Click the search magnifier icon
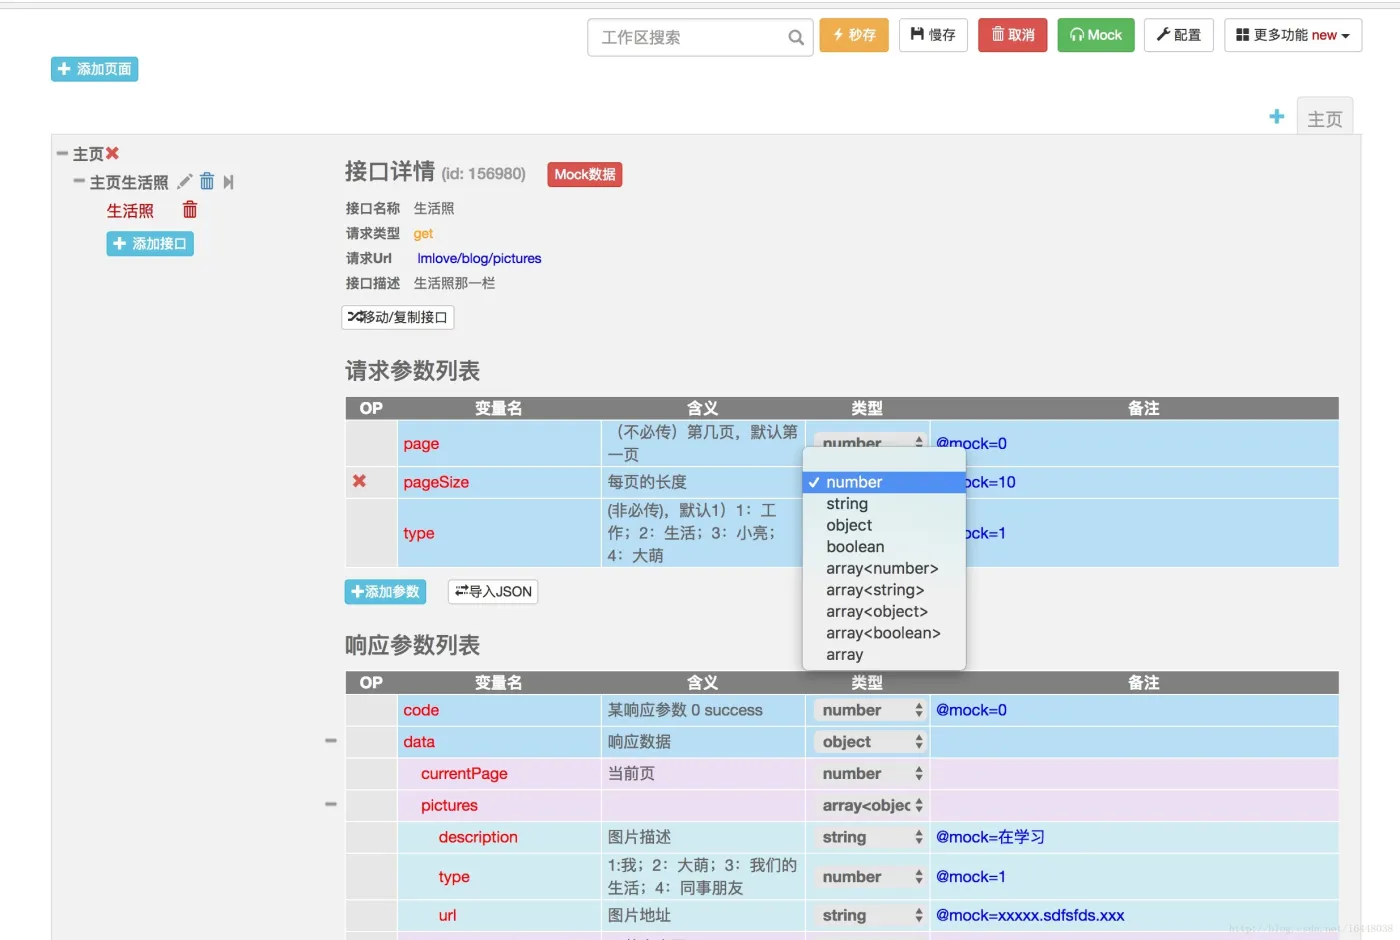Viewport: 1400px width, 940px height. [796, 38]
